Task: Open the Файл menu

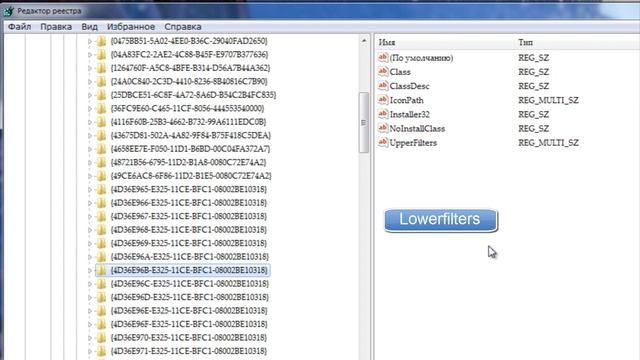Action: [x=20, y=27]
